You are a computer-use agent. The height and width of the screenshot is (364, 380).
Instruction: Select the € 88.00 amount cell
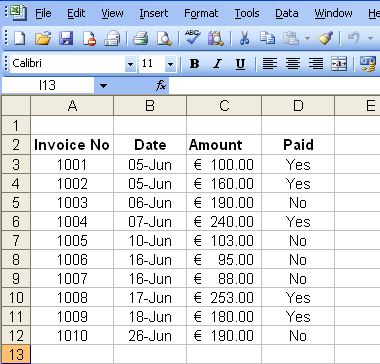click(224, 279)
